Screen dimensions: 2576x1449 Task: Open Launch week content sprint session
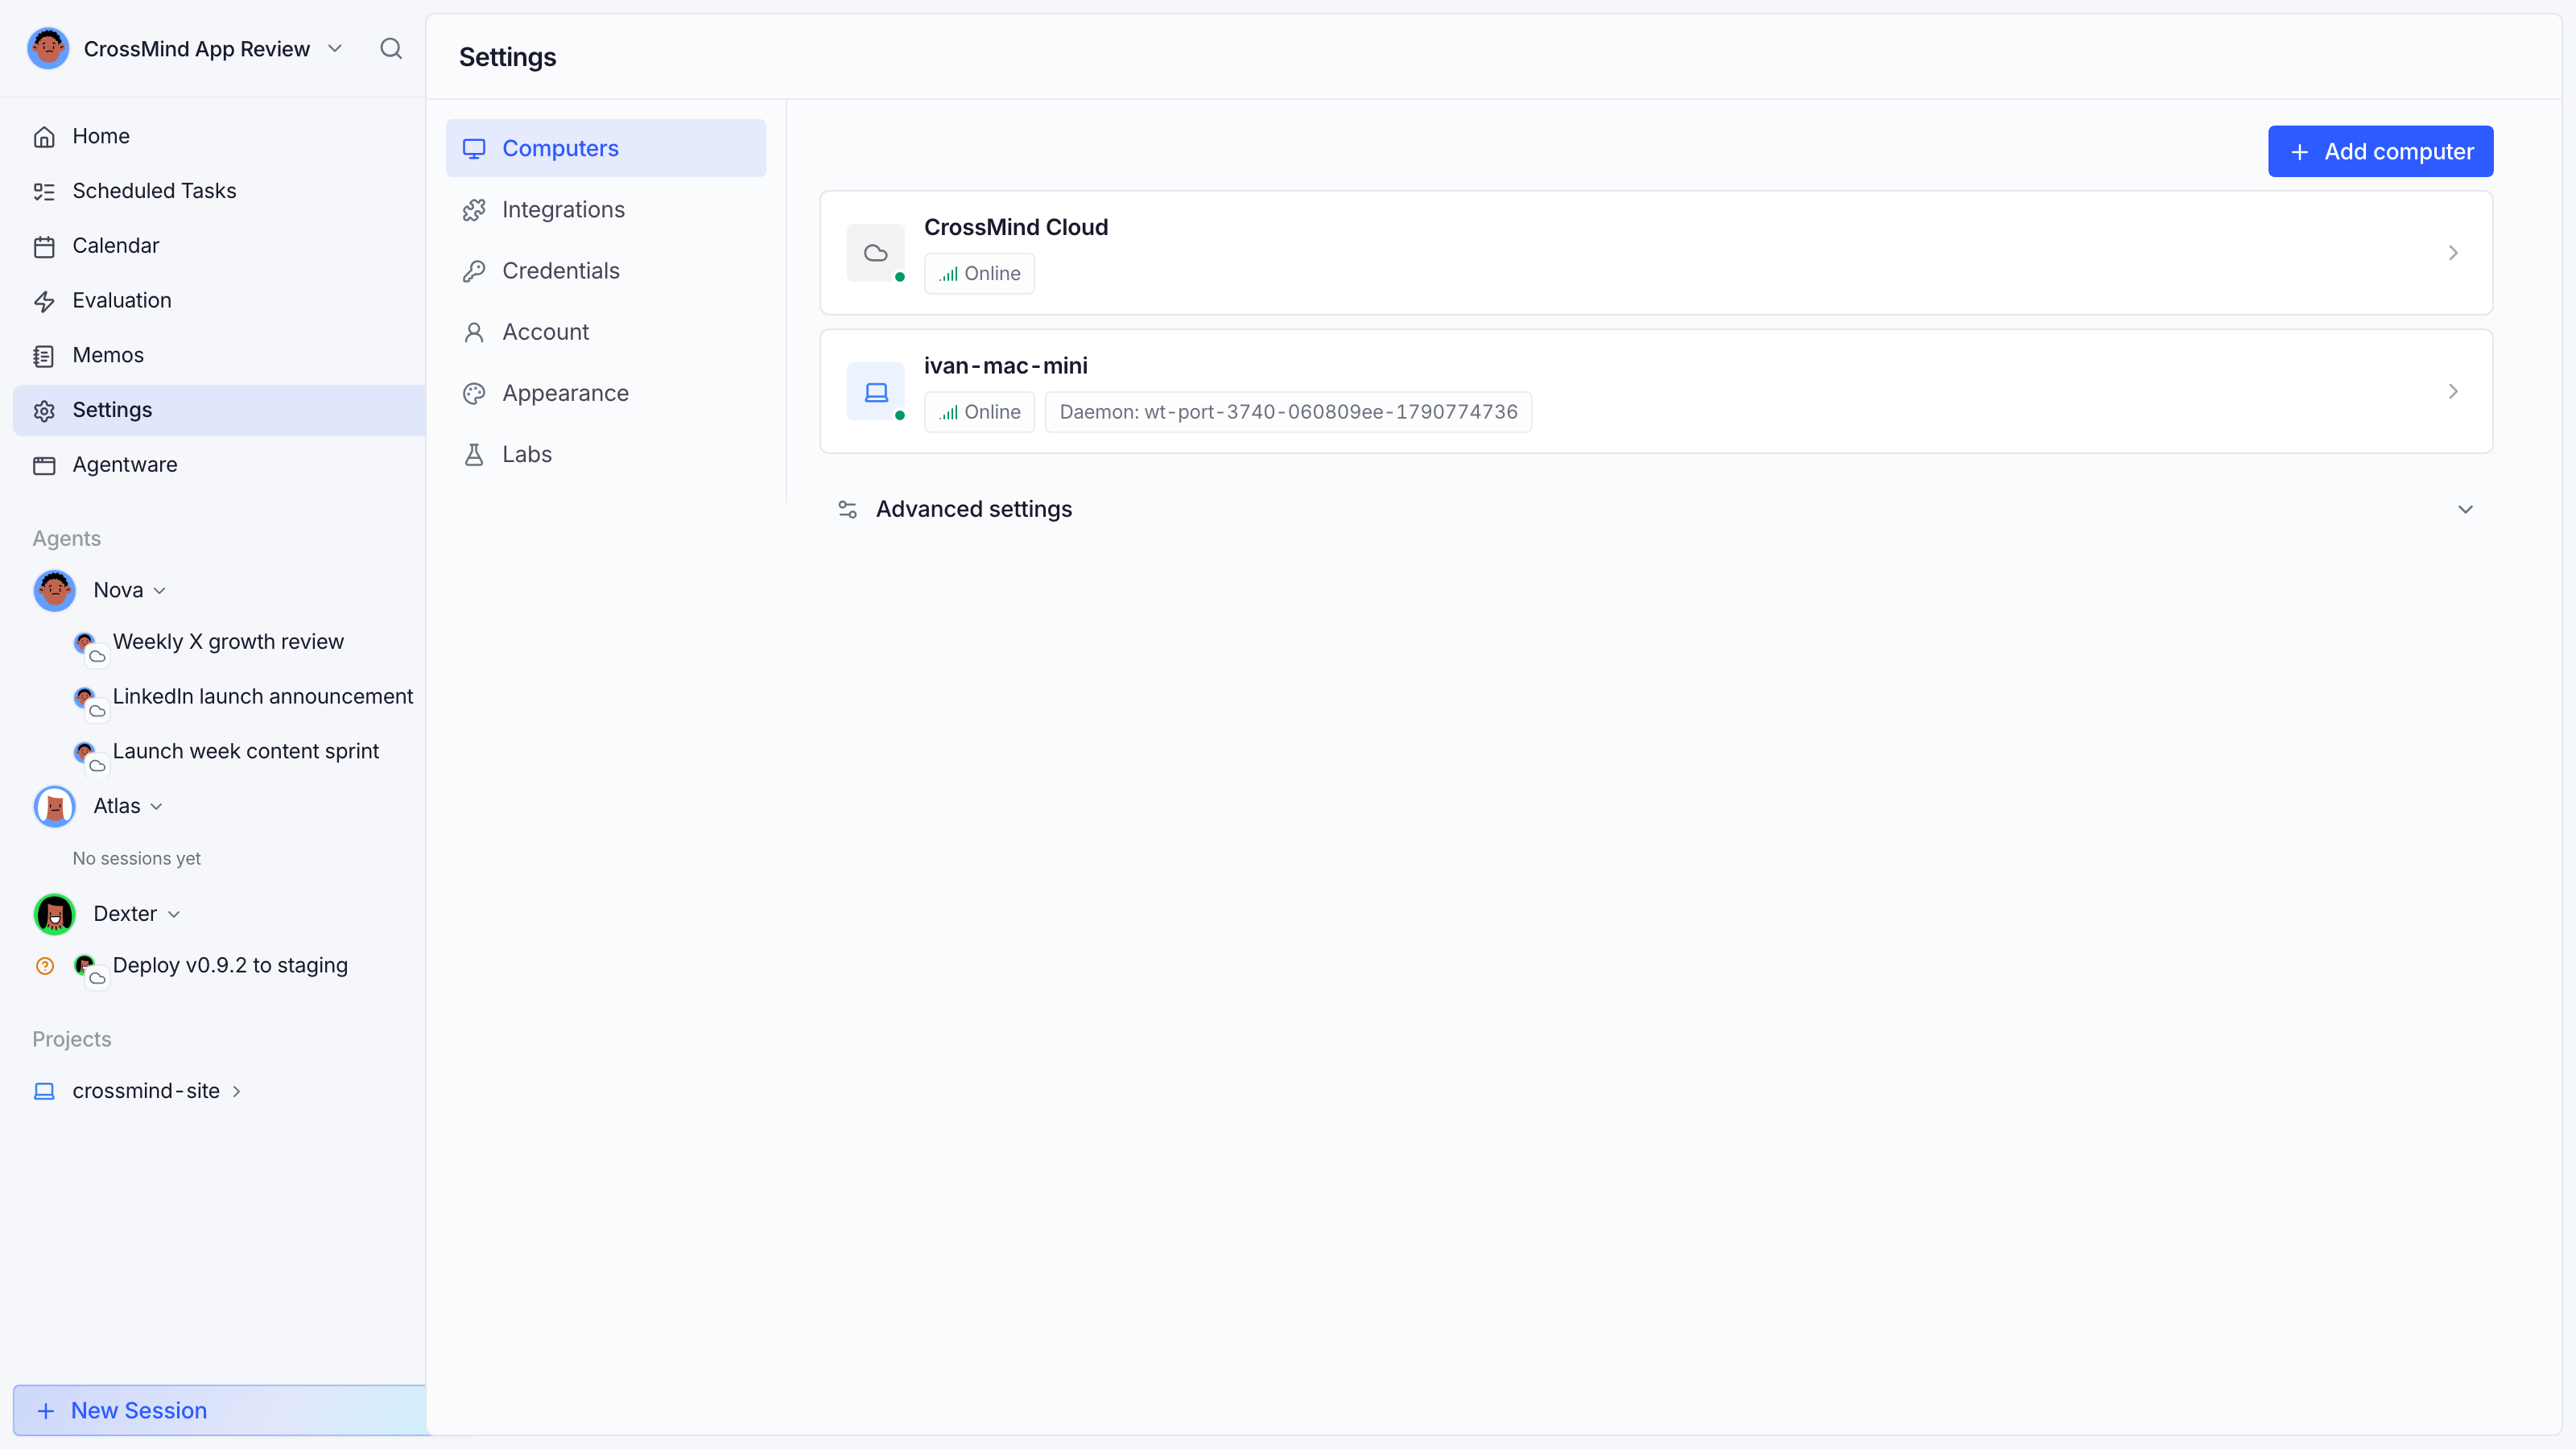pos(246,752)
